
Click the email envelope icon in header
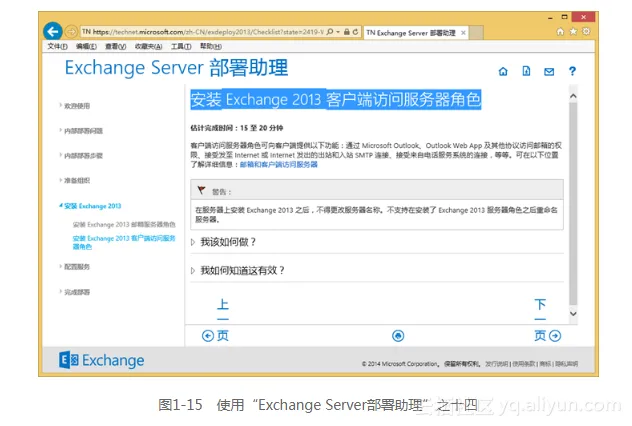(549, 72)
